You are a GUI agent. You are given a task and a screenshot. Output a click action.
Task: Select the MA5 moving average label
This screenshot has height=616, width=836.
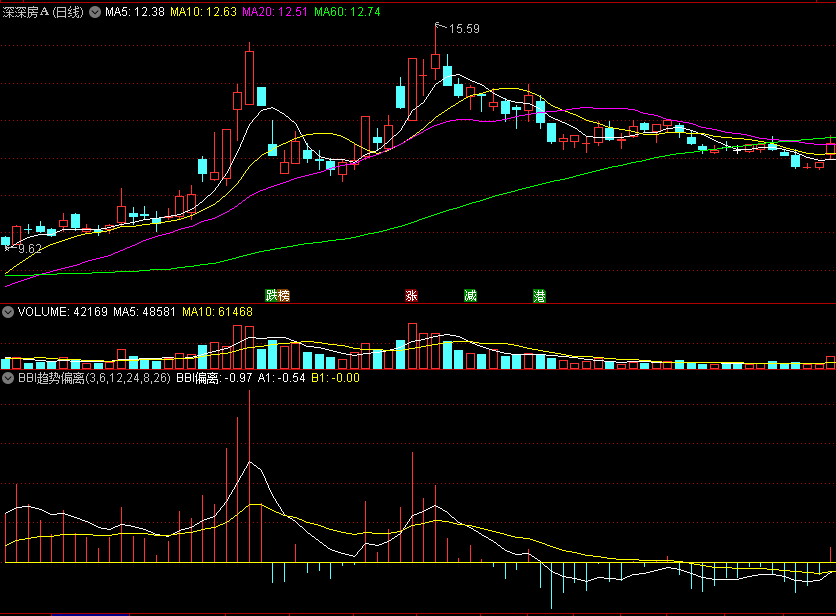[134, 12]
